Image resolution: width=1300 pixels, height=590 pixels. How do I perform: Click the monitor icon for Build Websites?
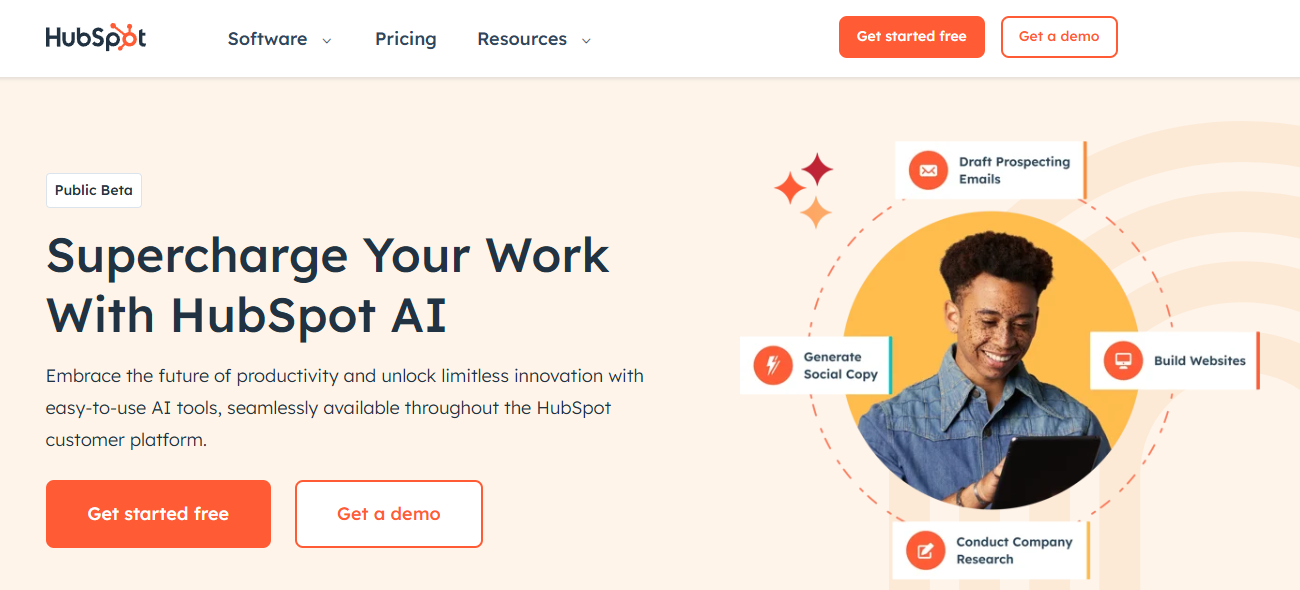[1123, 361]
